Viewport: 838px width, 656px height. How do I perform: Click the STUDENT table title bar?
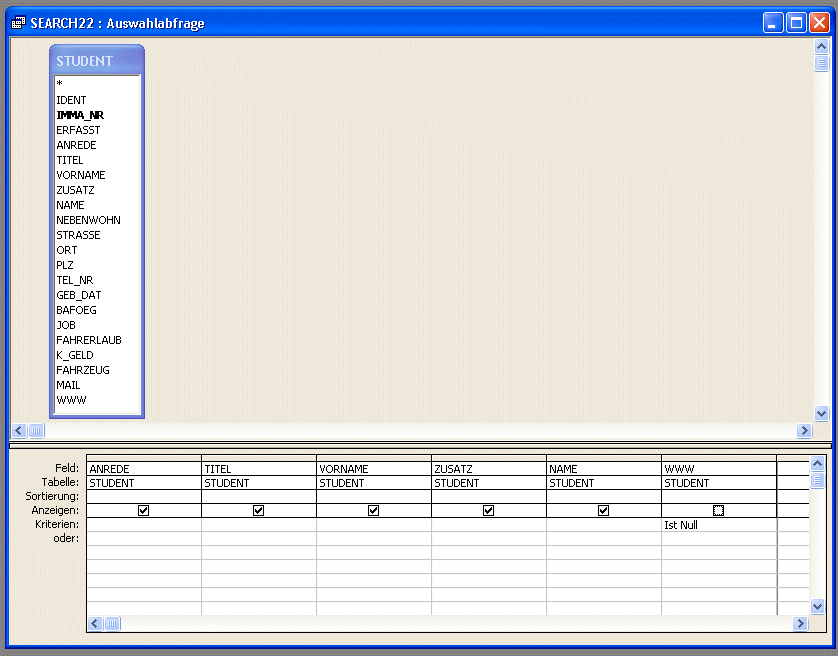point(97,60)
